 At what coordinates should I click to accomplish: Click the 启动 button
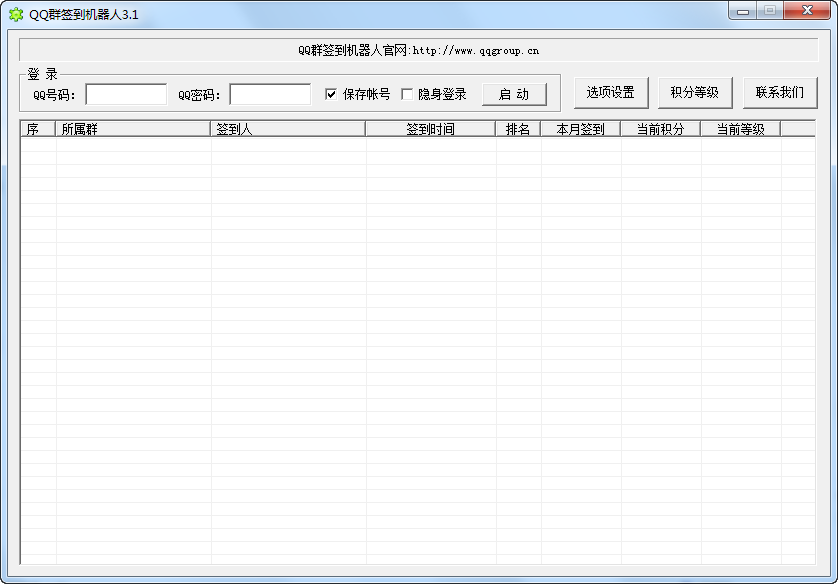[x=514, y=95]
